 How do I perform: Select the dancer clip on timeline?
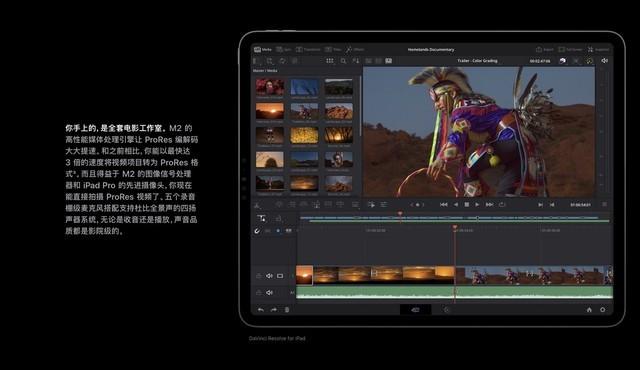click(534, 275)
